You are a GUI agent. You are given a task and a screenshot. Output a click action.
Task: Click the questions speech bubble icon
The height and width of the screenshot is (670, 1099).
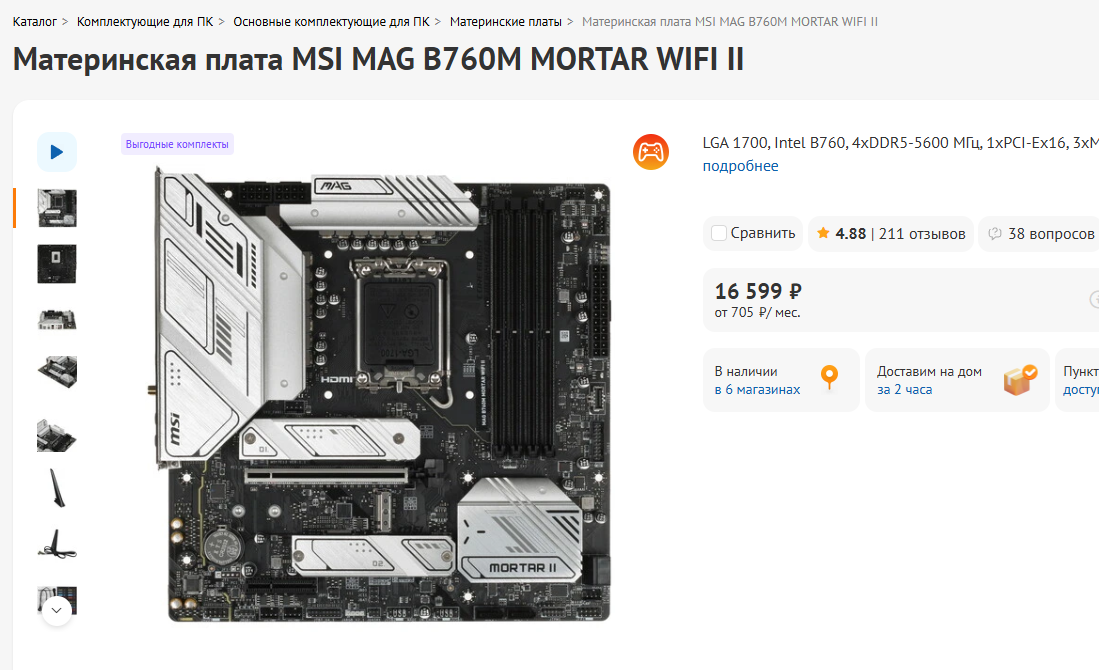(x=994, y=233)
